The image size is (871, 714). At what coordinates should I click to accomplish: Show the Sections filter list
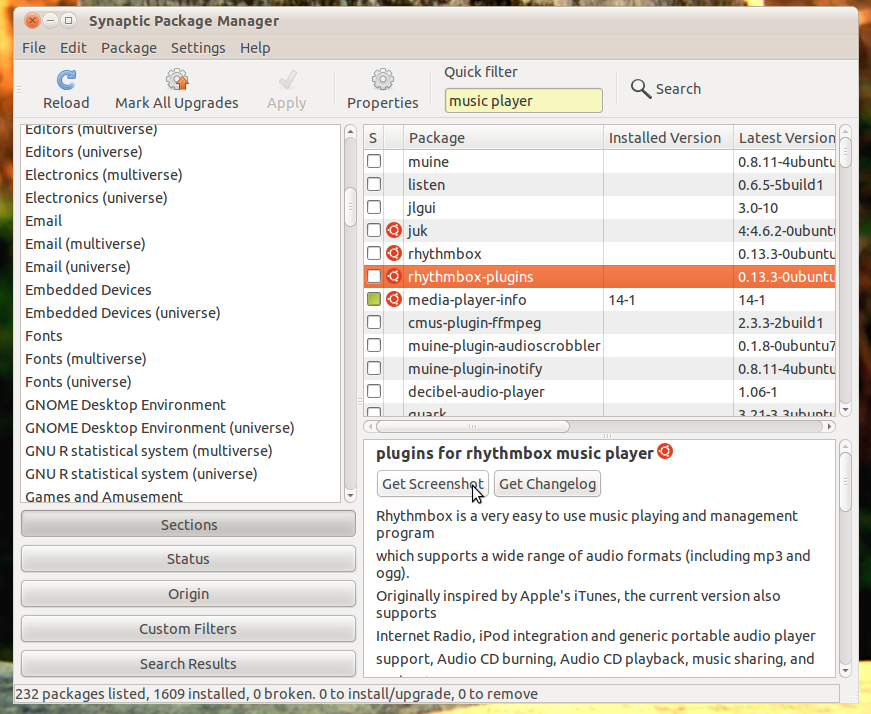click(x=188, y=525)
